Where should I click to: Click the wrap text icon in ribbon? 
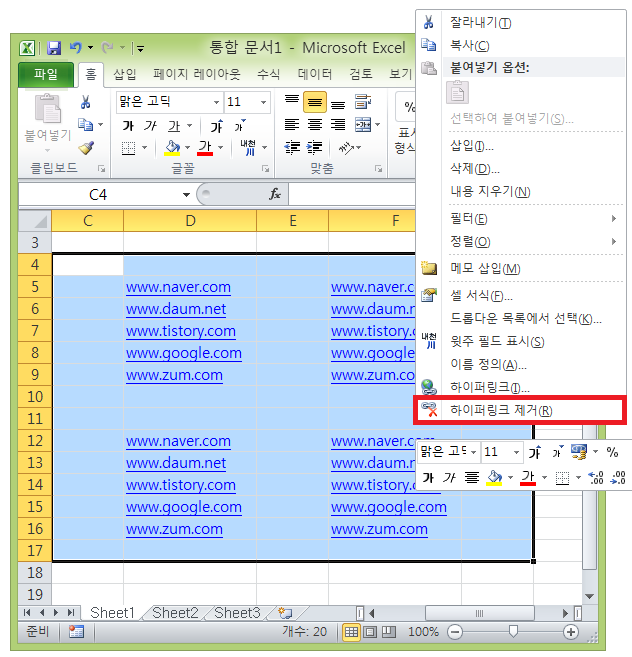(x=363, y=102)
